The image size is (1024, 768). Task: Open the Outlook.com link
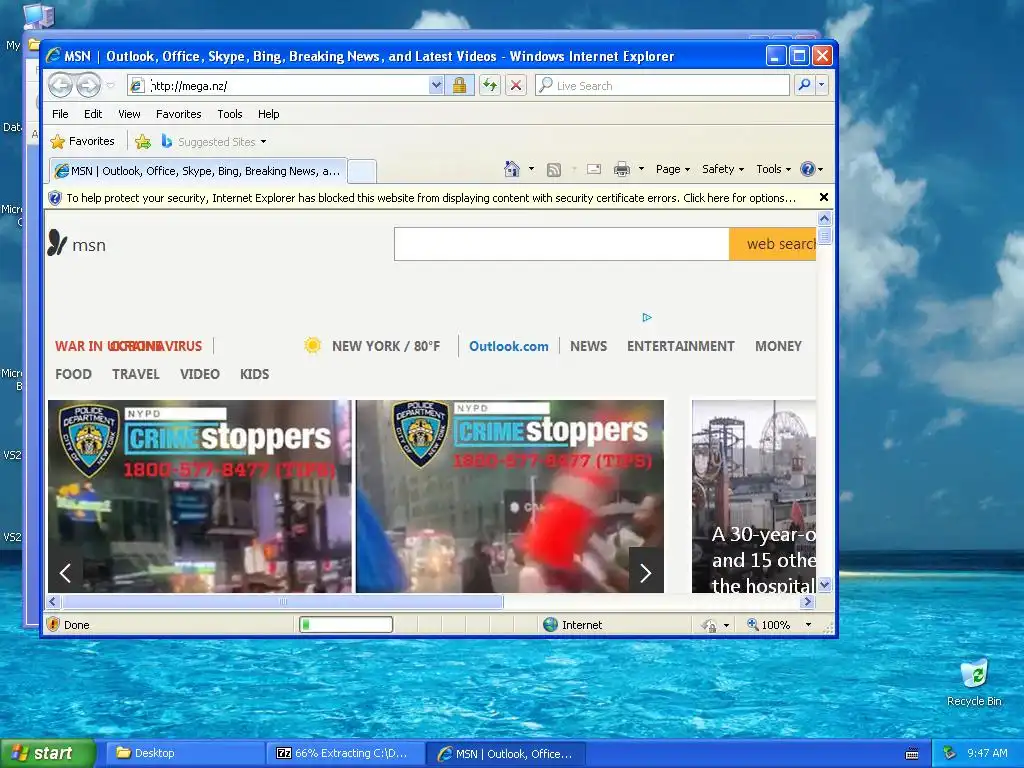coord(509,346)
